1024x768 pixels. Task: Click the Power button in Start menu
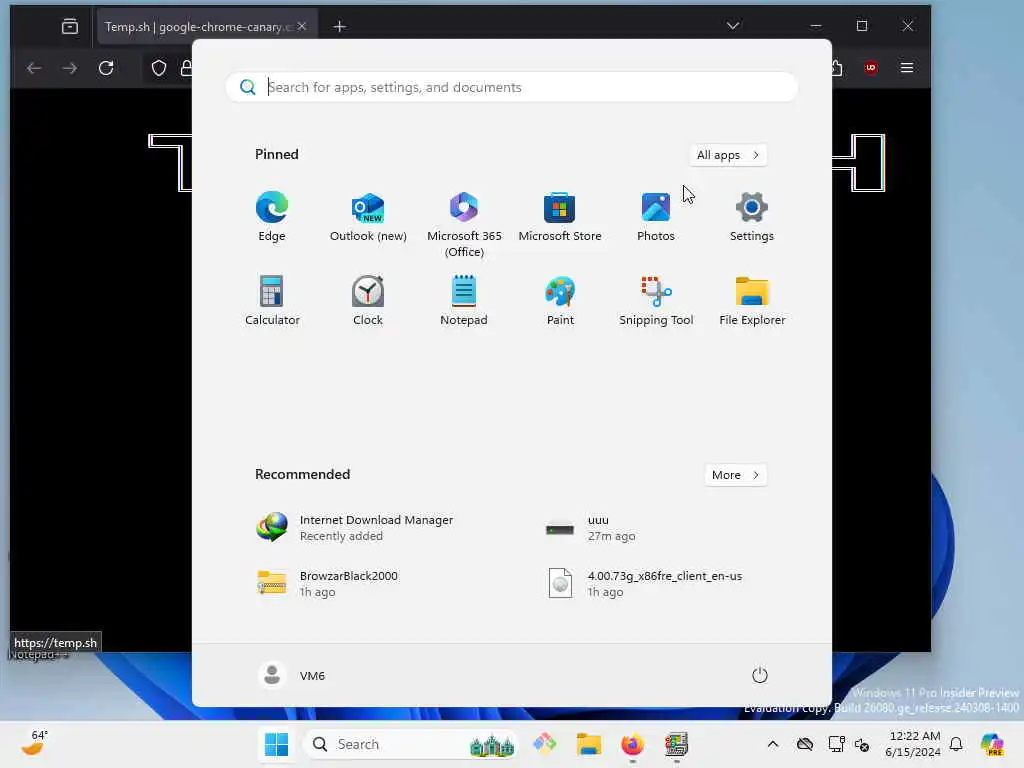click(x=760, y=675)
